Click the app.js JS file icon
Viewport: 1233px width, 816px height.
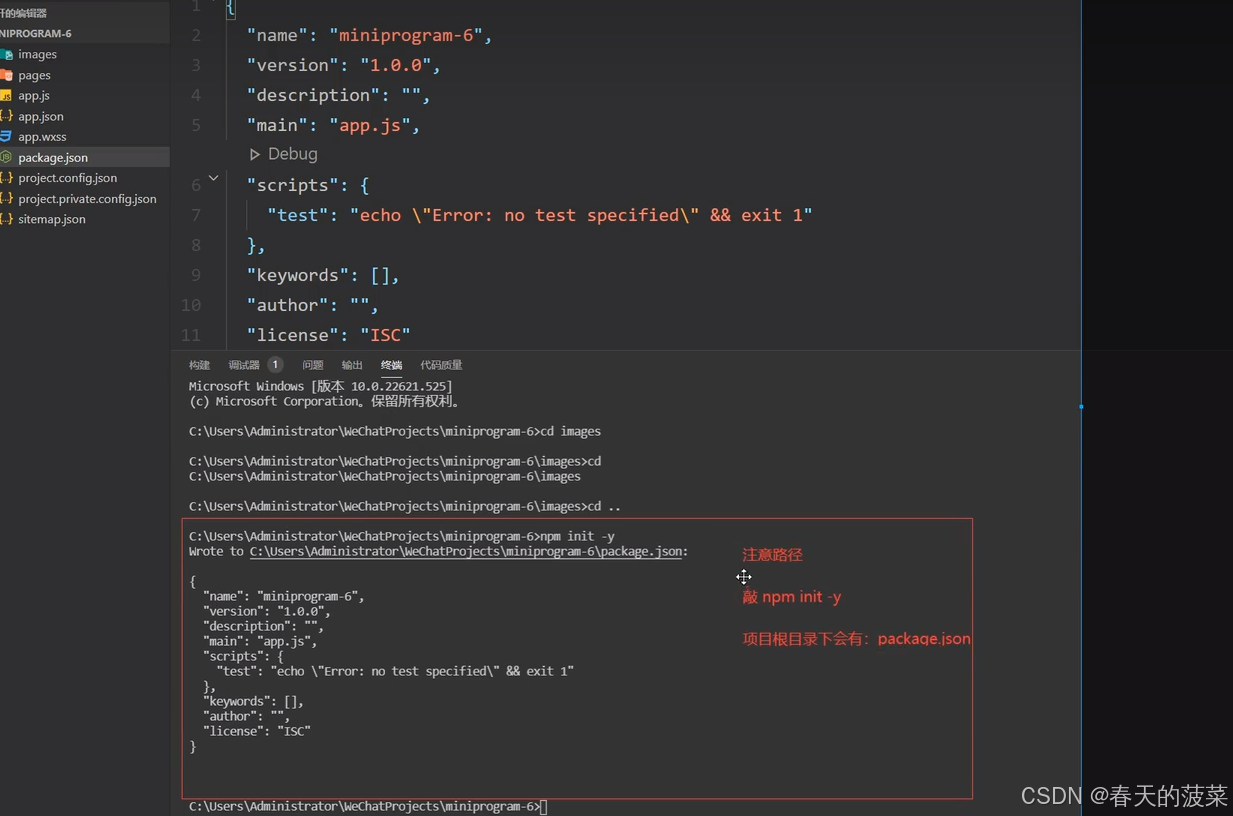(6, 95)
